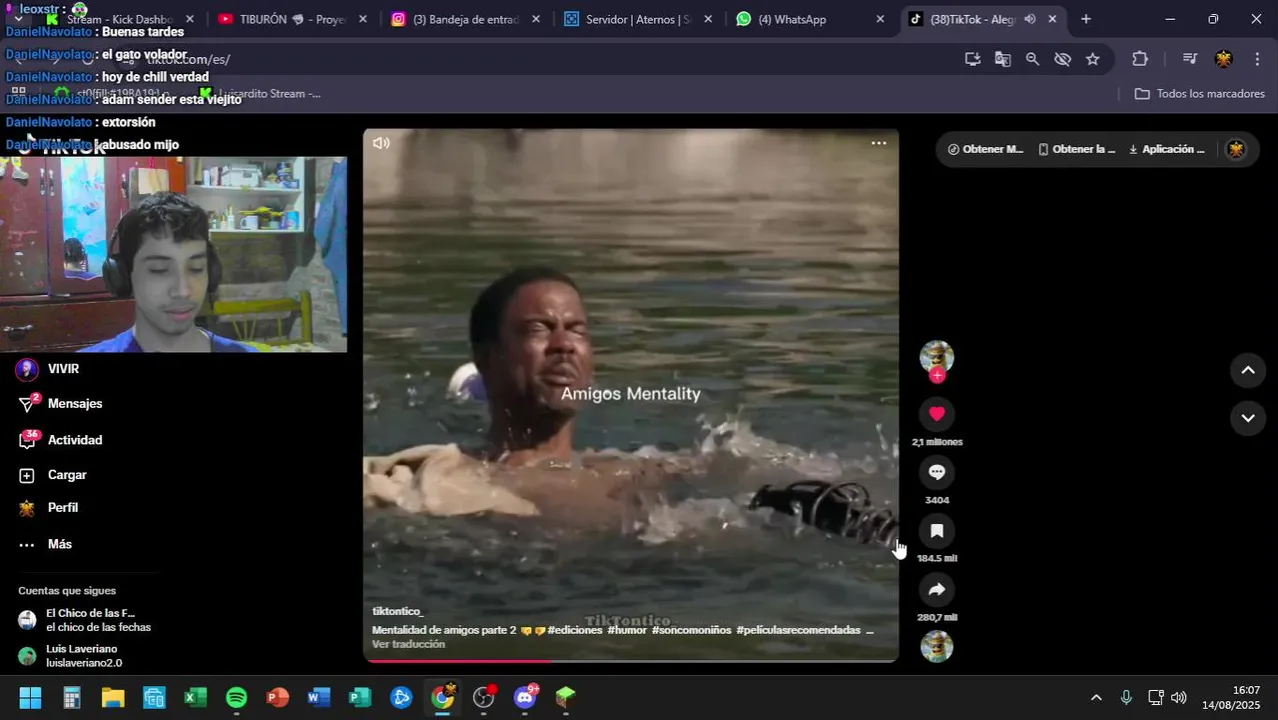Open the sound disc at bottom of action bar
This screenshot has height=720, width=1278.
(x=936, y=647)
